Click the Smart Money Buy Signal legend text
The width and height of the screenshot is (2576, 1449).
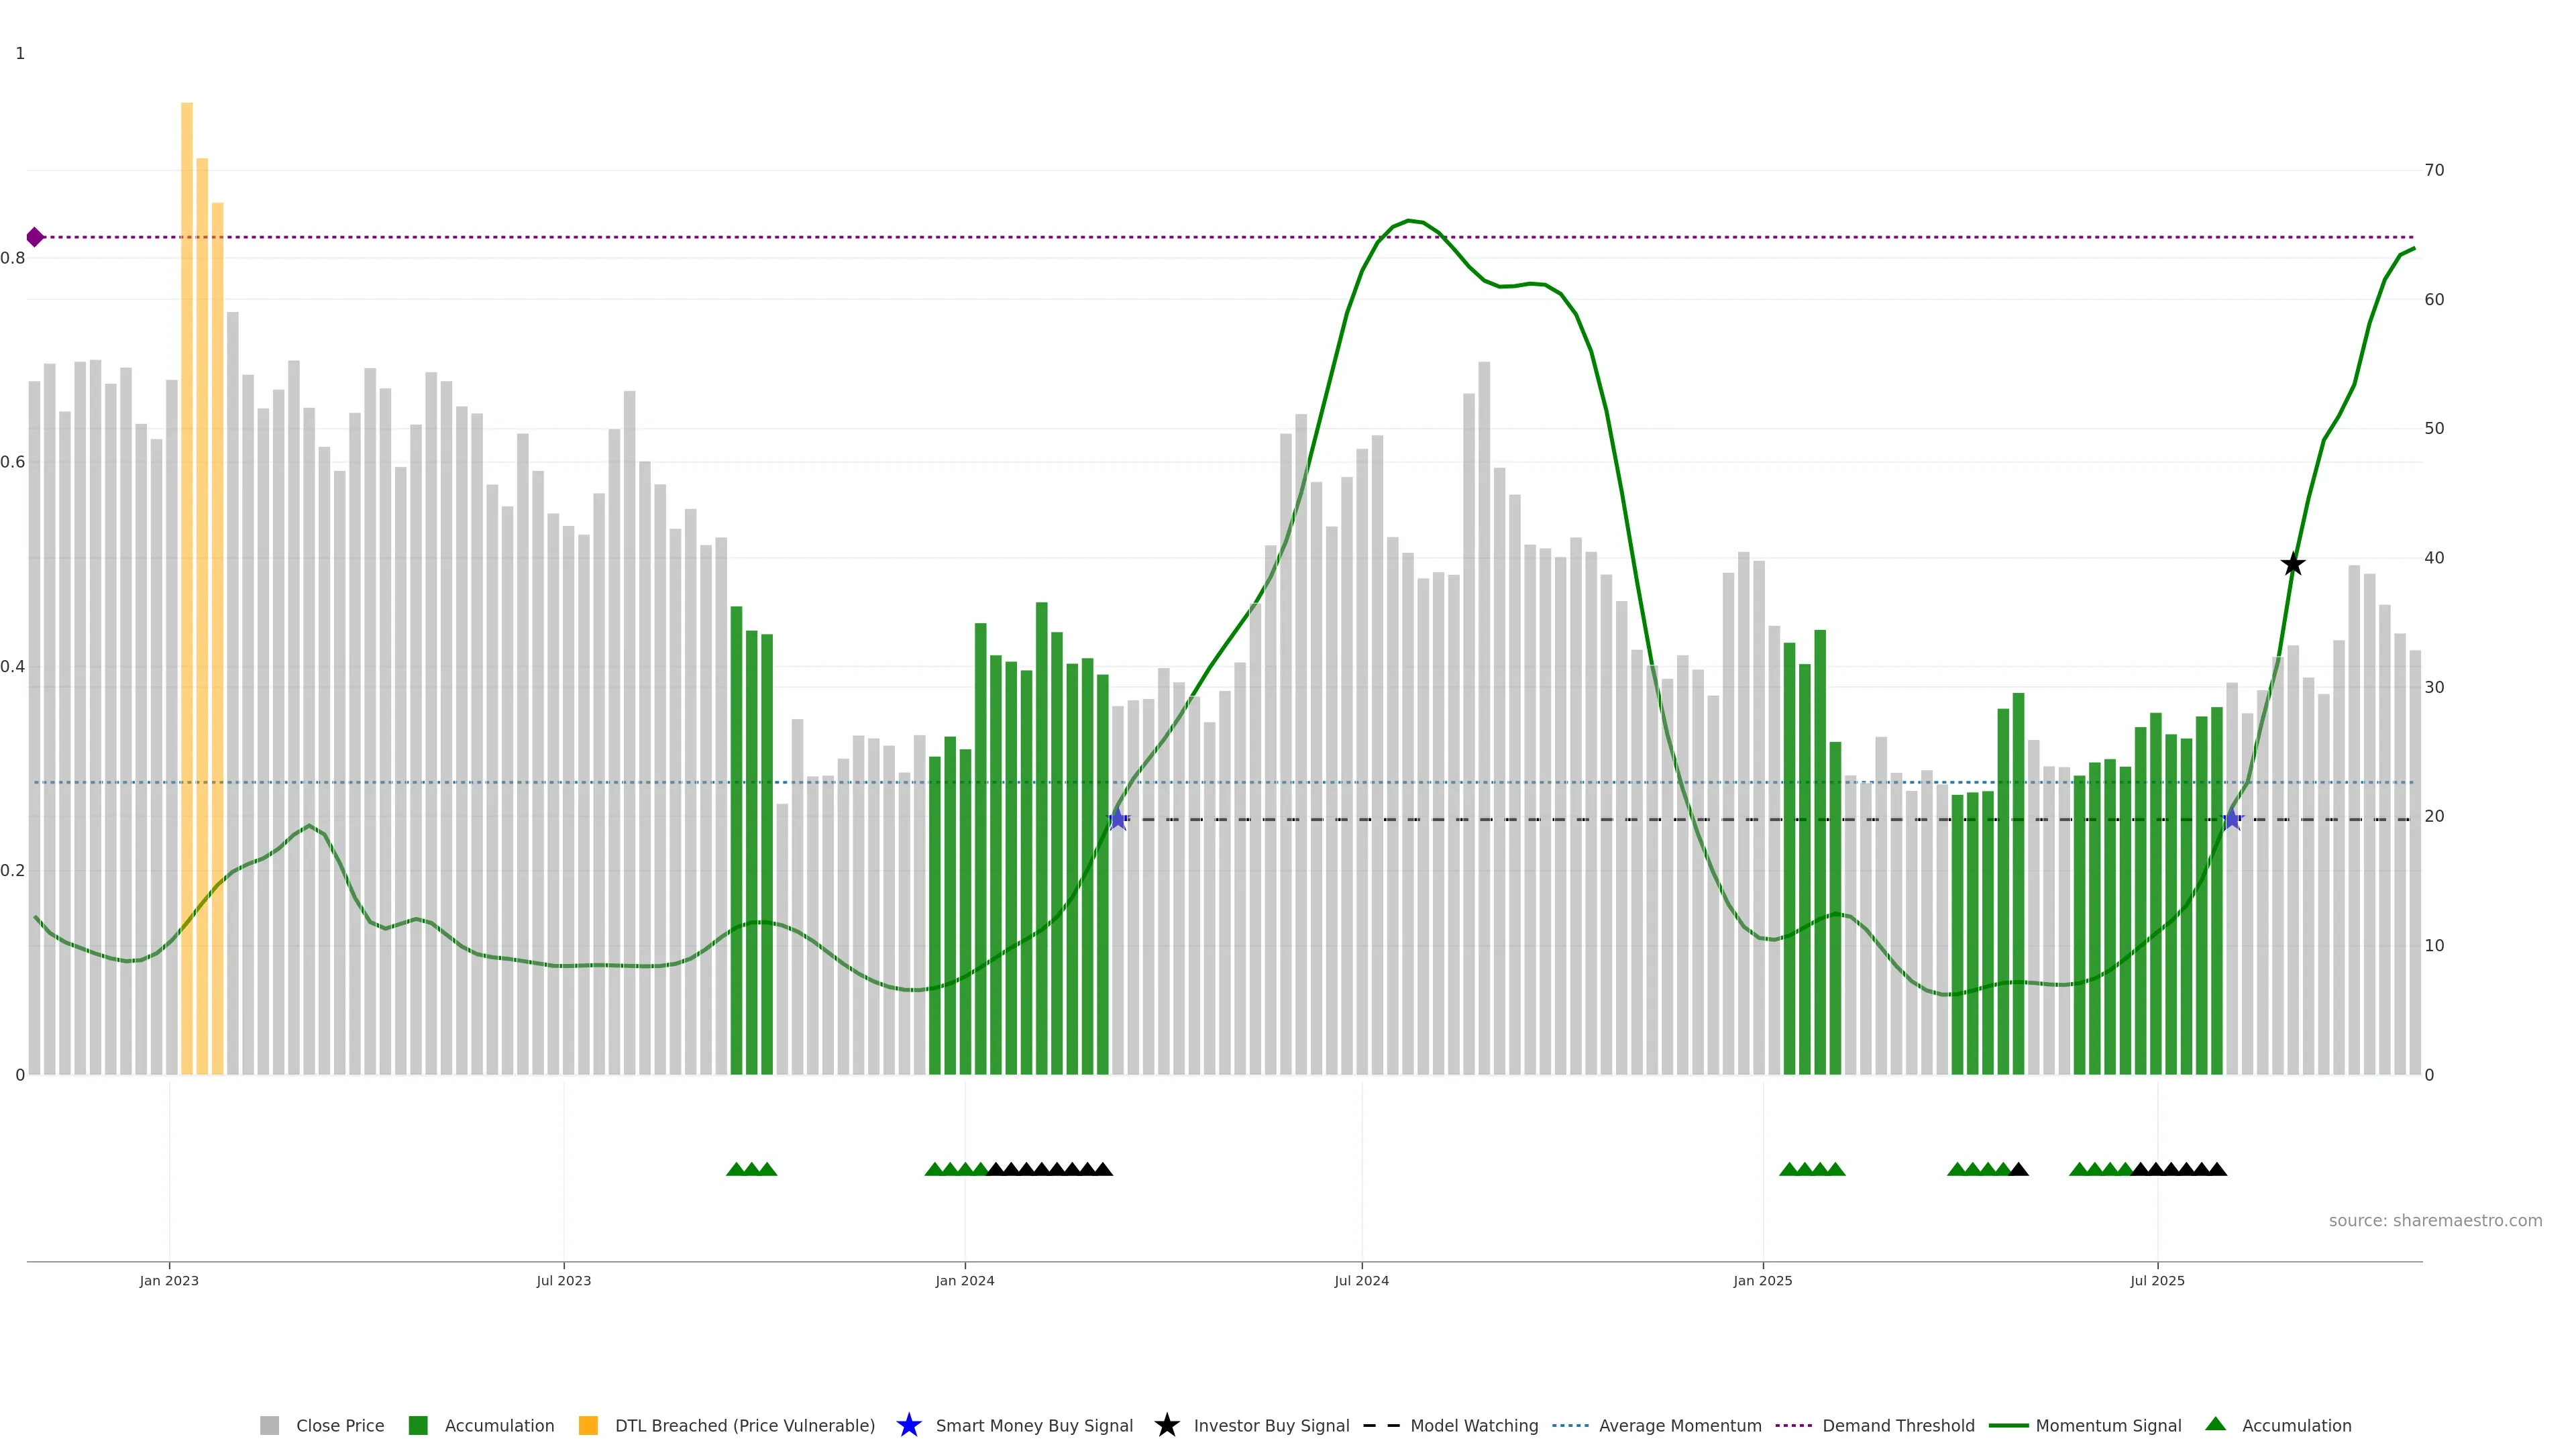(1034, 1425)
